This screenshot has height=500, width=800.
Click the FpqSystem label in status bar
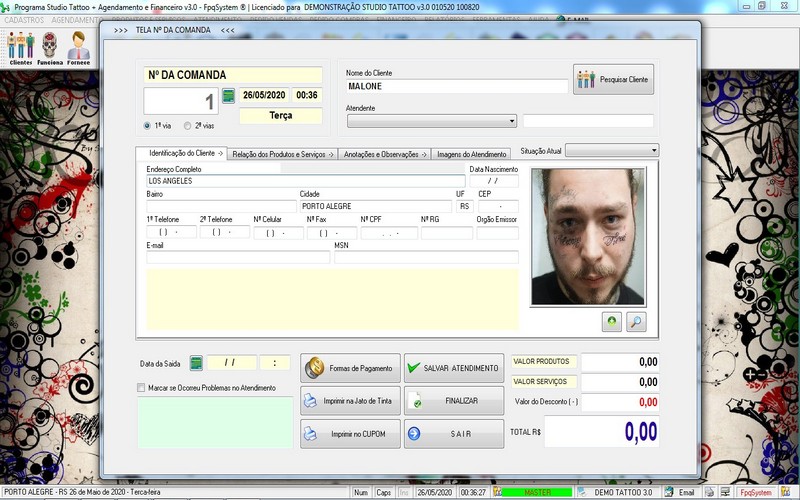click(756, 492)
